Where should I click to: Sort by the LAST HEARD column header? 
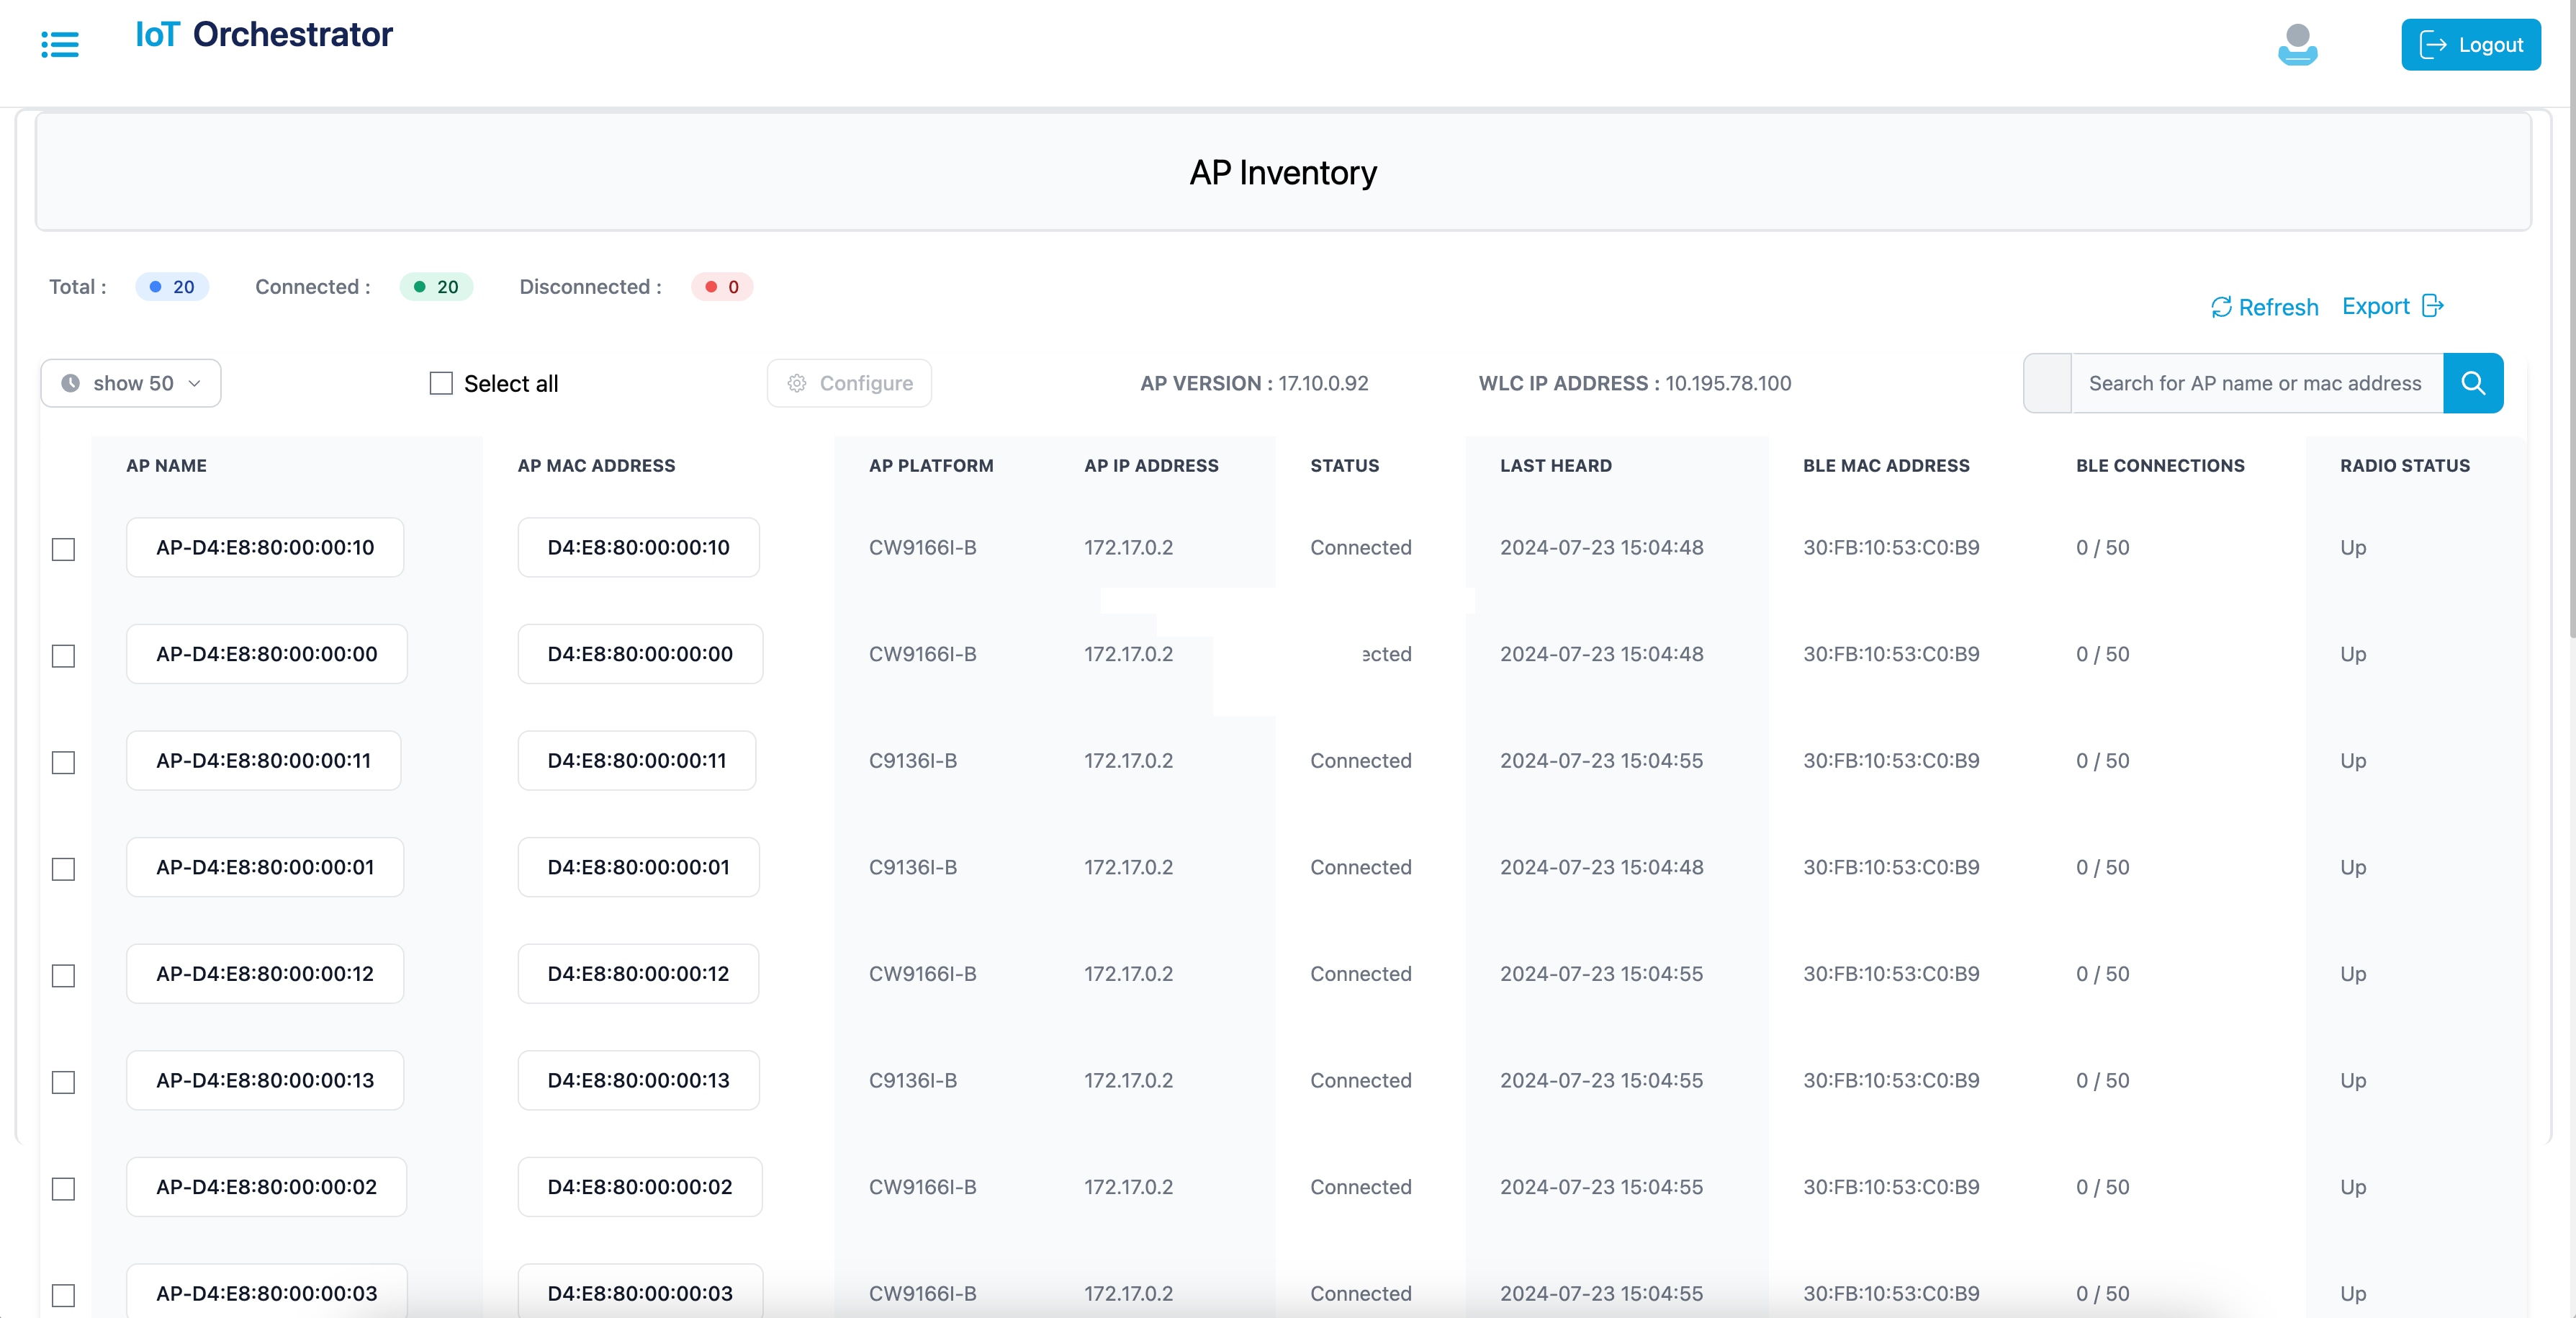pyautogui.click(x=1555, y=465)
